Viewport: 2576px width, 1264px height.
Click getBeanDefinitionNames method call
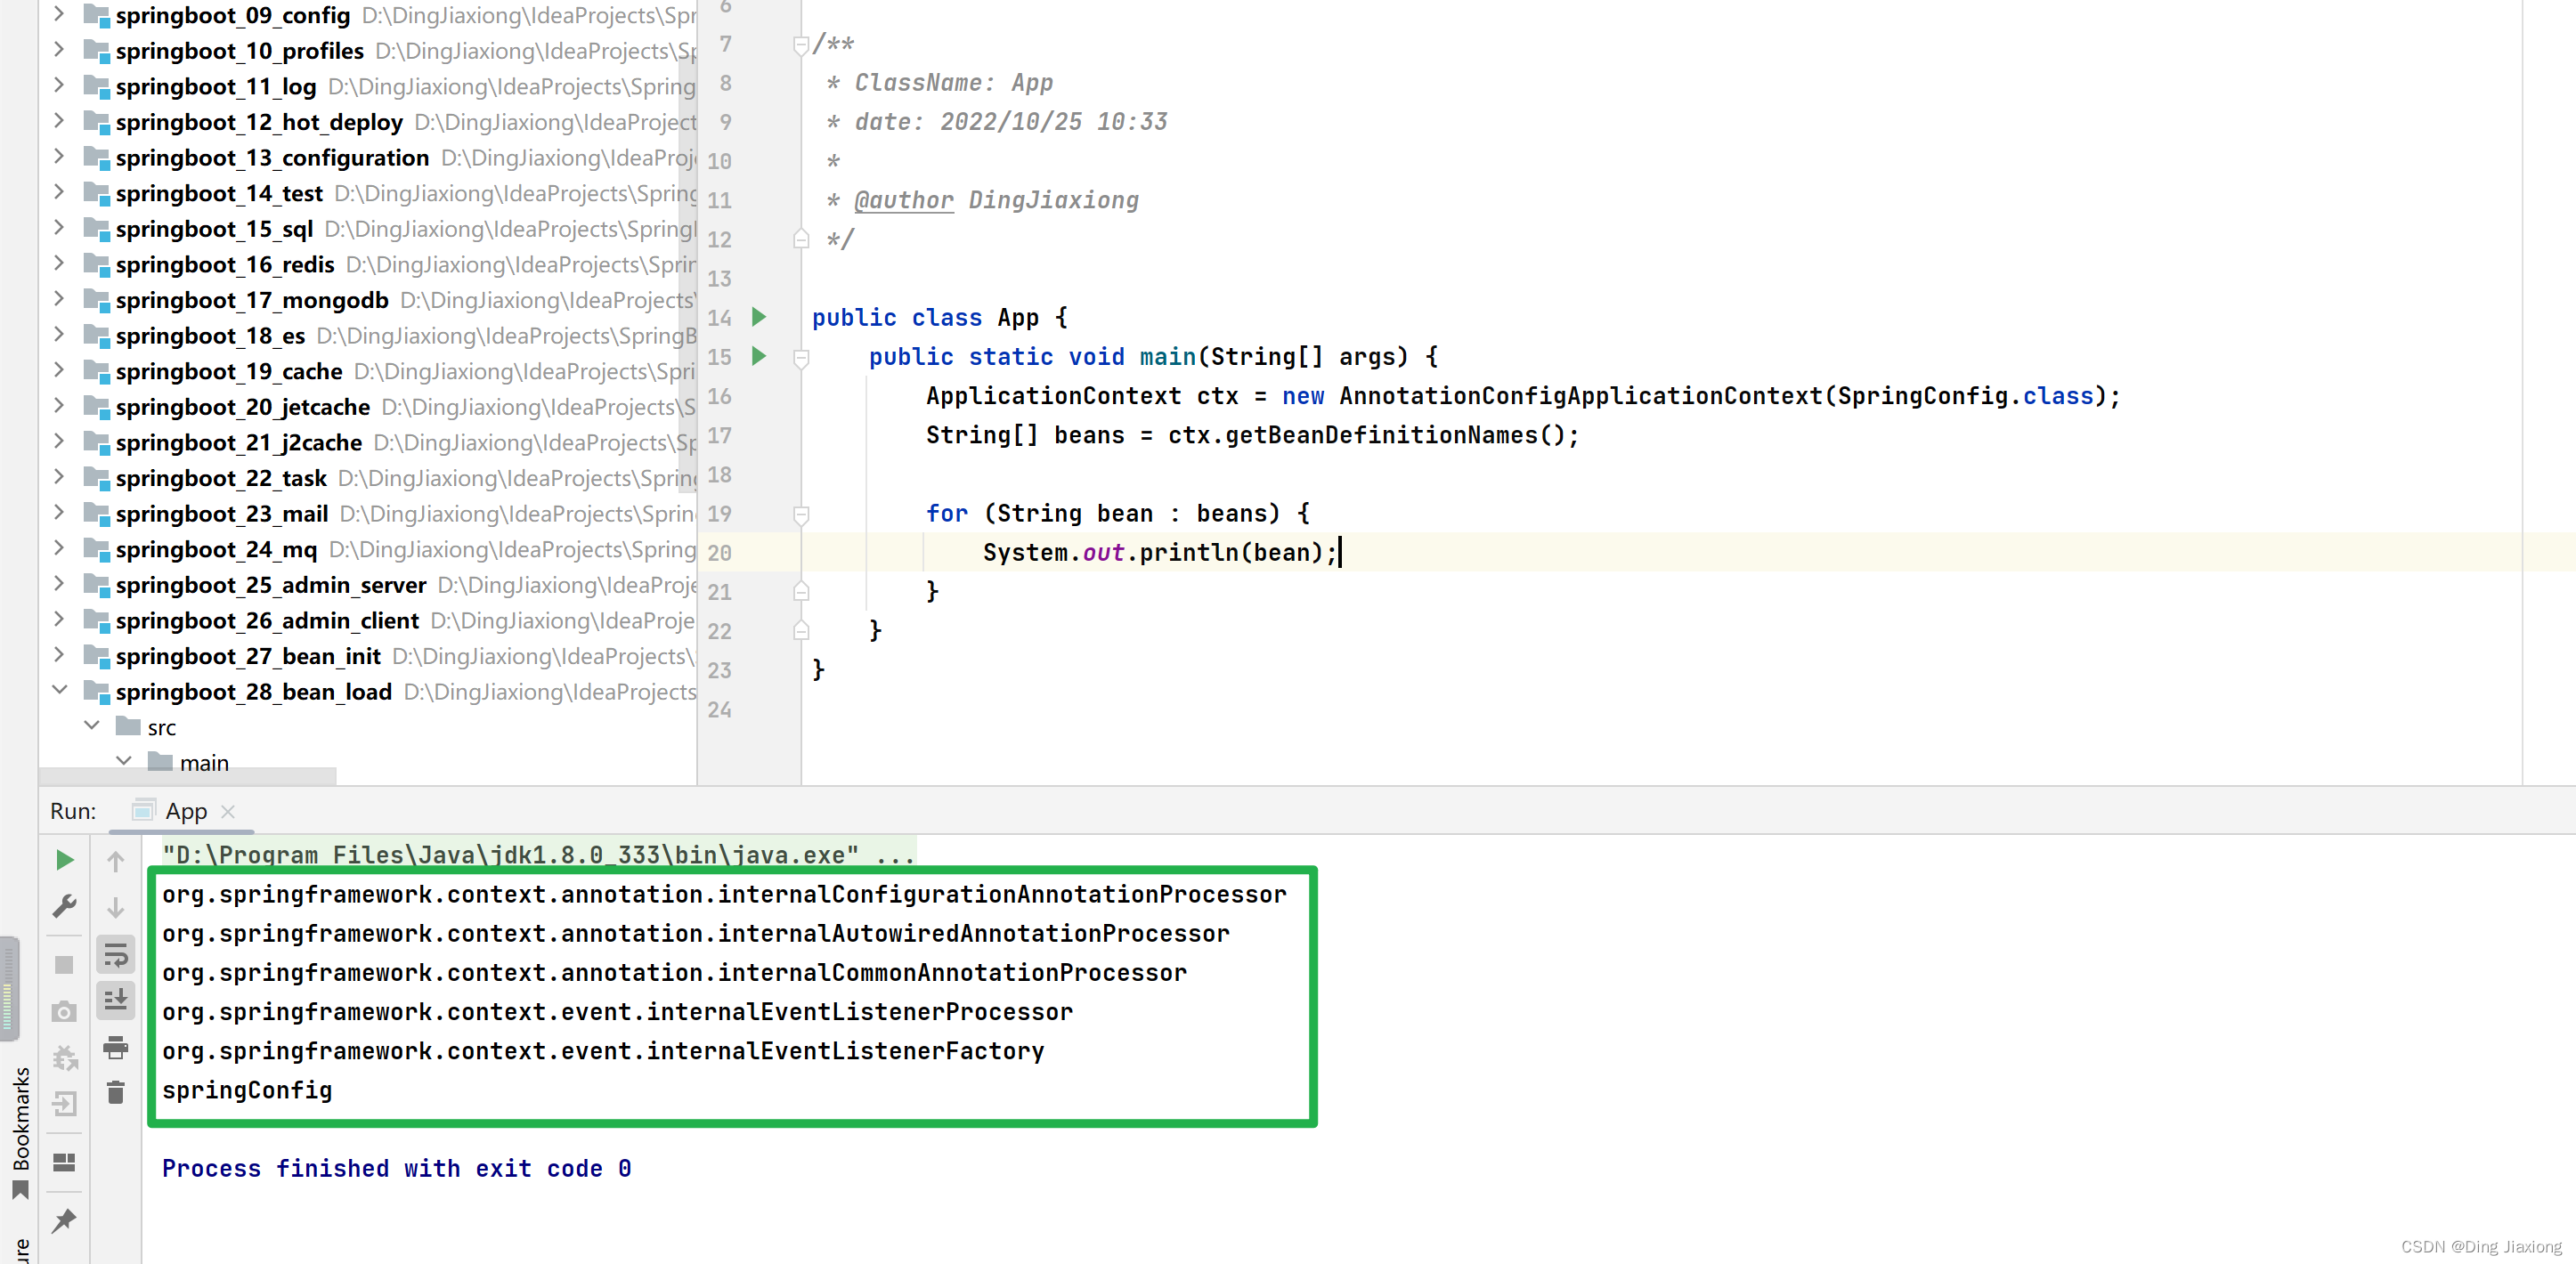(1381, 435)
